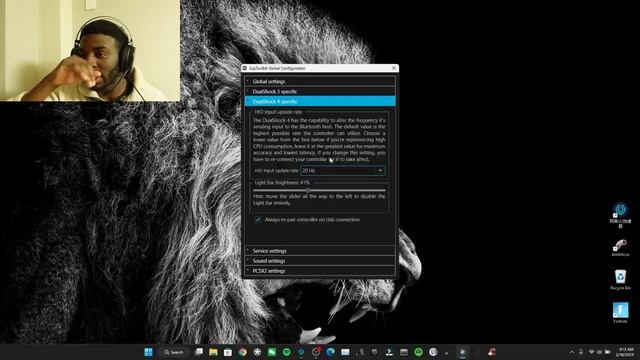640x360 pixels.
Task: Open WhatsApp from the taskbar
Action: point(418,352)
